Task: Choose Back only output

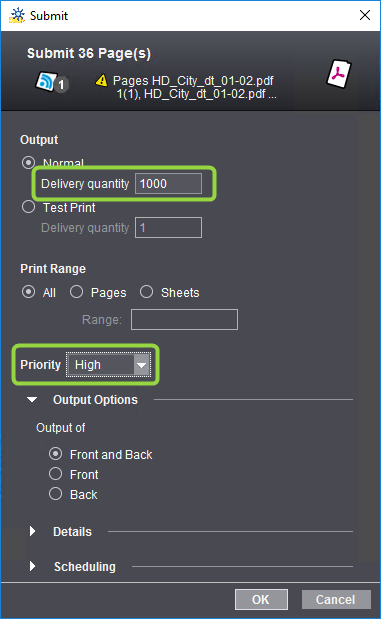Action: coord(56,493)
